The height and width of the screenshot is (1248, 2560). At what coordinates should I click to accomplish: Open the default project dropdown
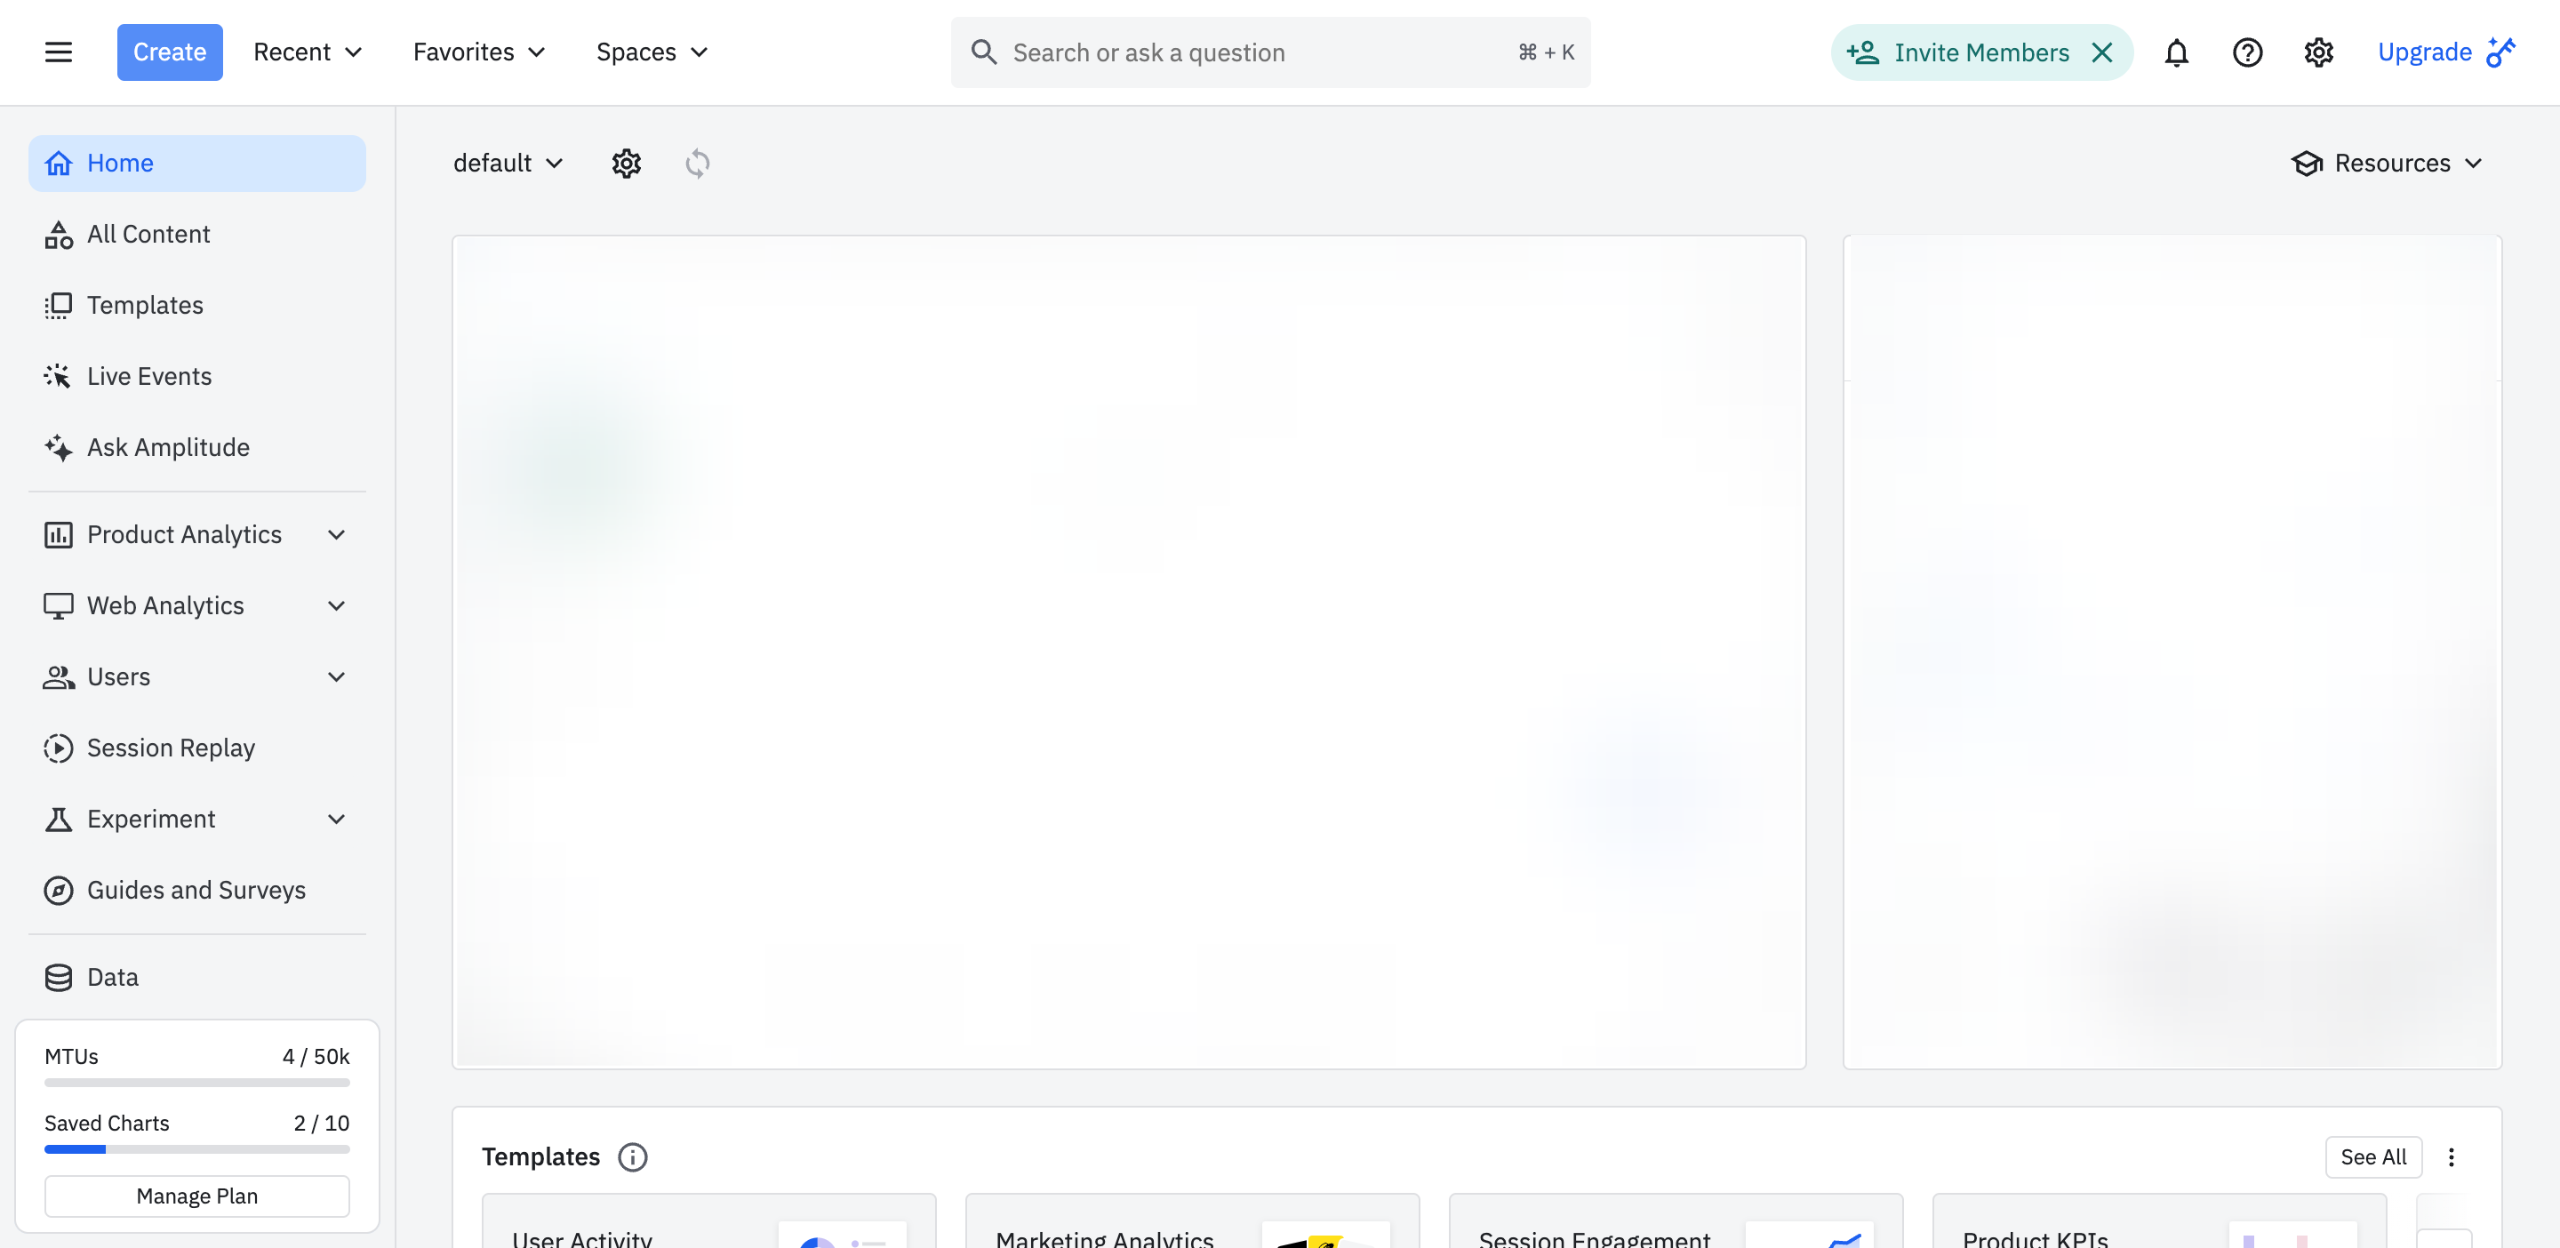coord(508,163)
